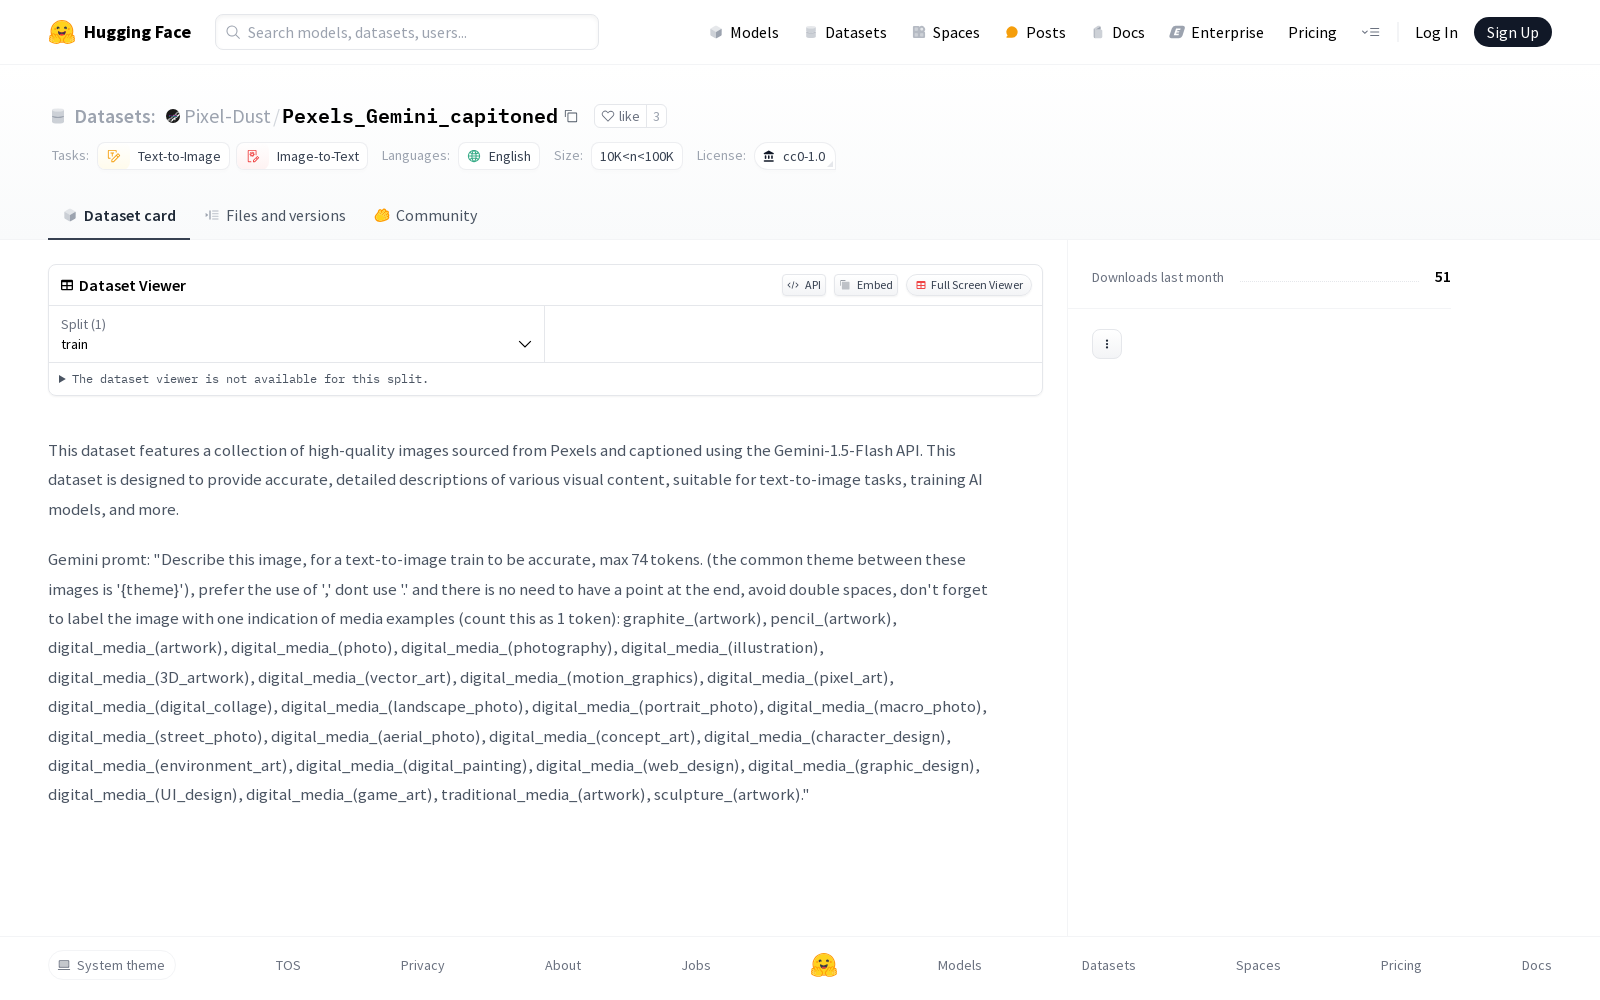Click the Datasets breadcrumb label

[115, 116]
